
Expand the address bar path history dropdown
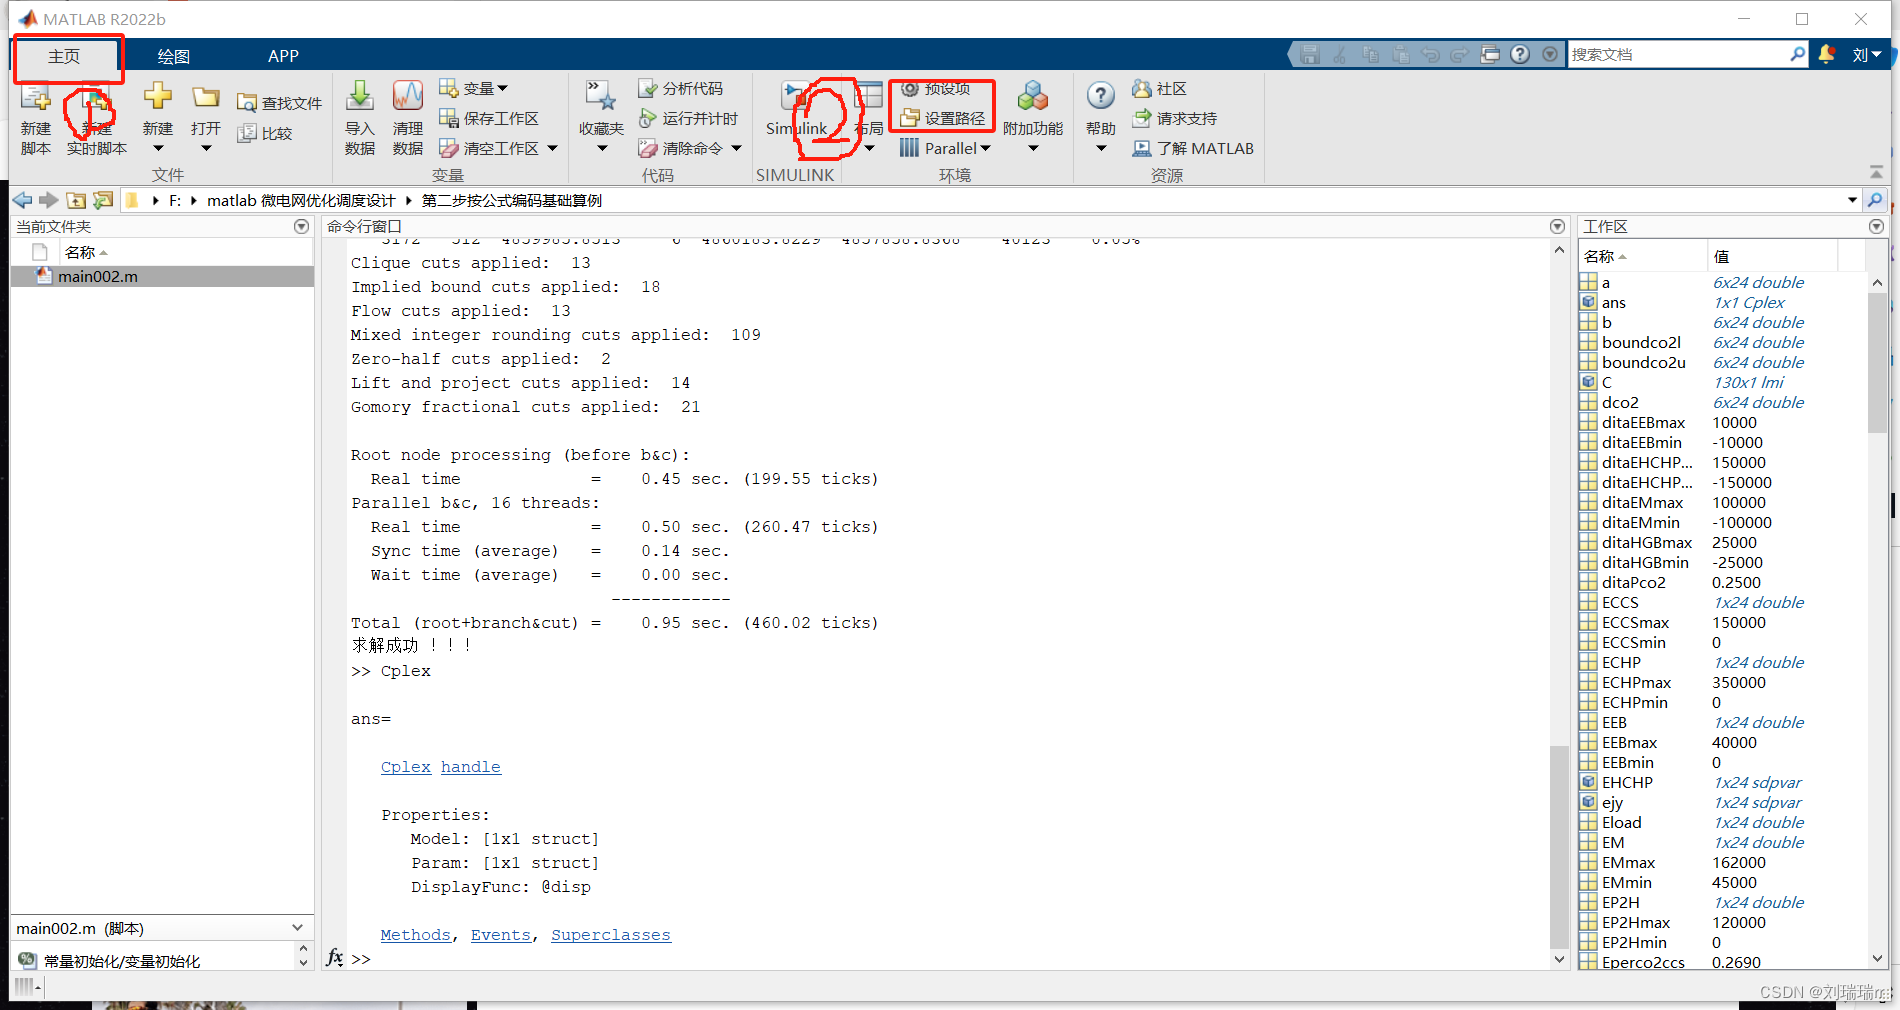(1852, 200)
